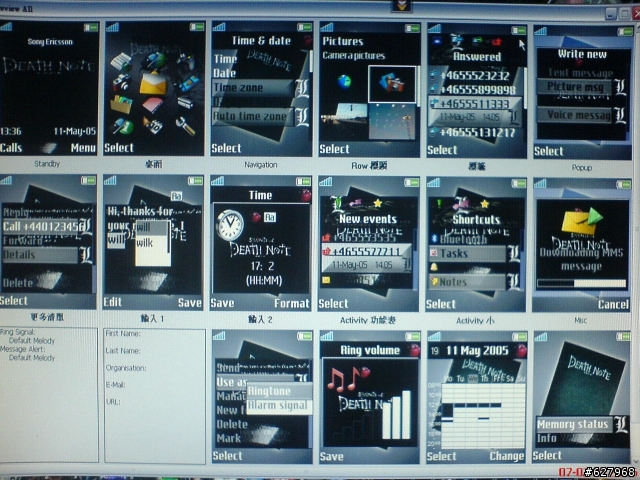Click the envelope MMS download icon
The width and height of the screenshot is (640, 480).
[582, 221]
